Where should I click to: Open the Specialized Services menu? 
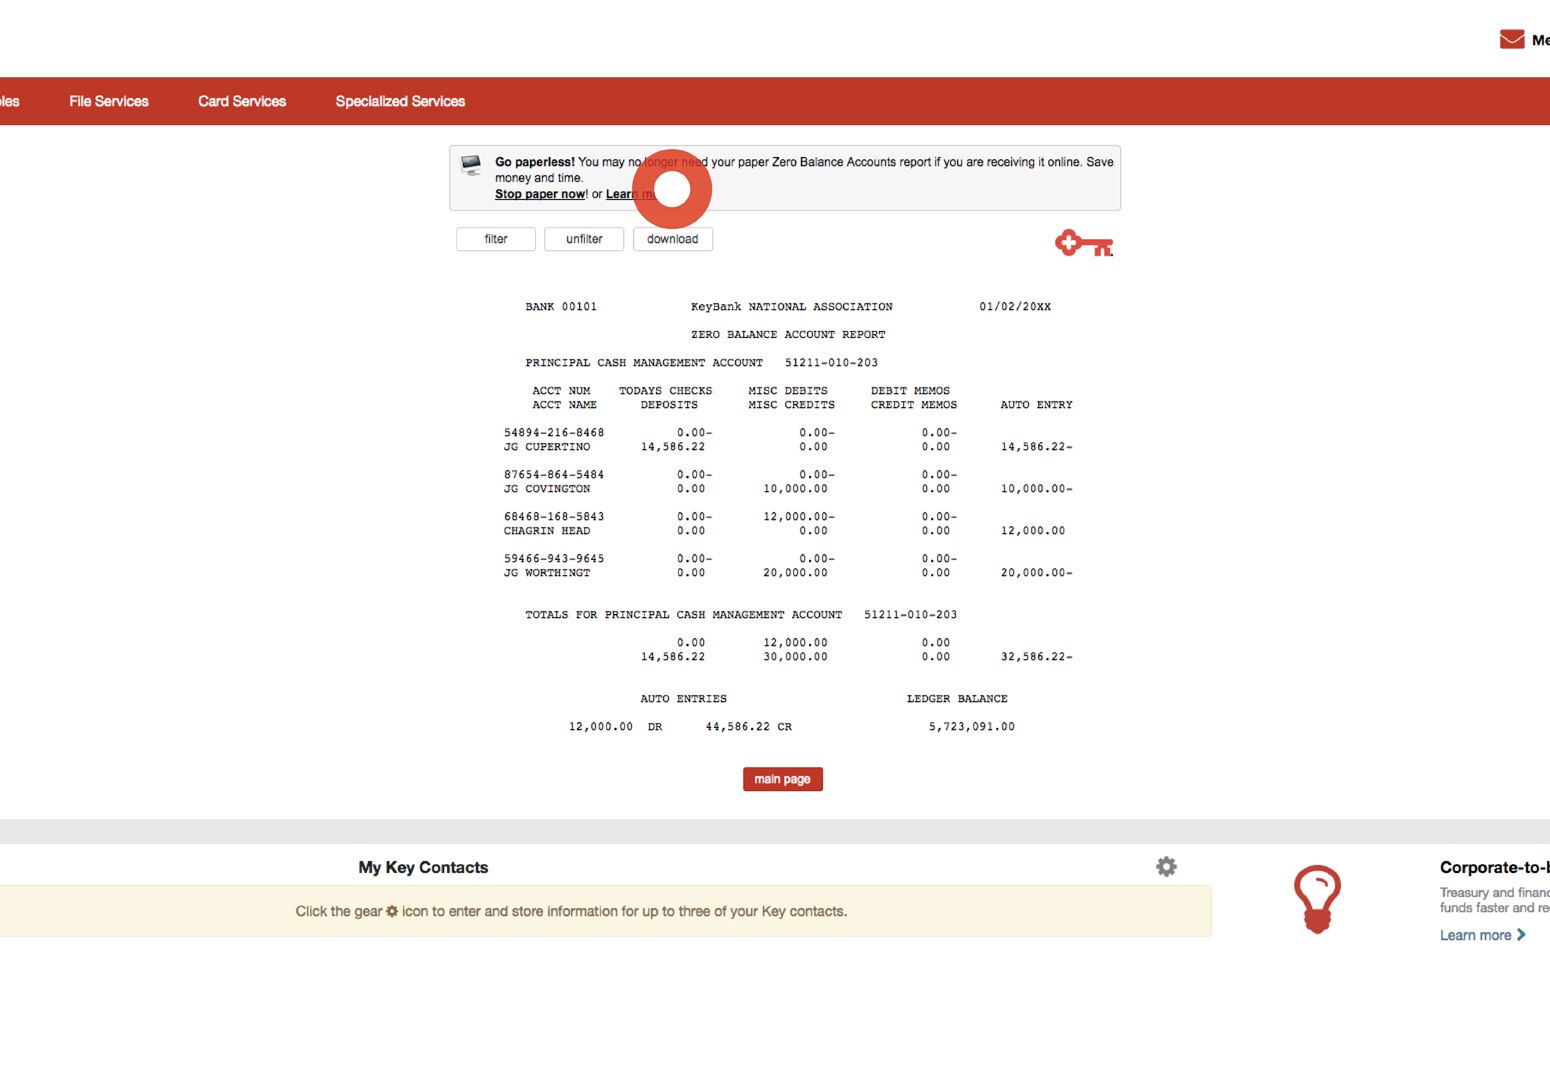pyautogui.click(x=400, y=101)
